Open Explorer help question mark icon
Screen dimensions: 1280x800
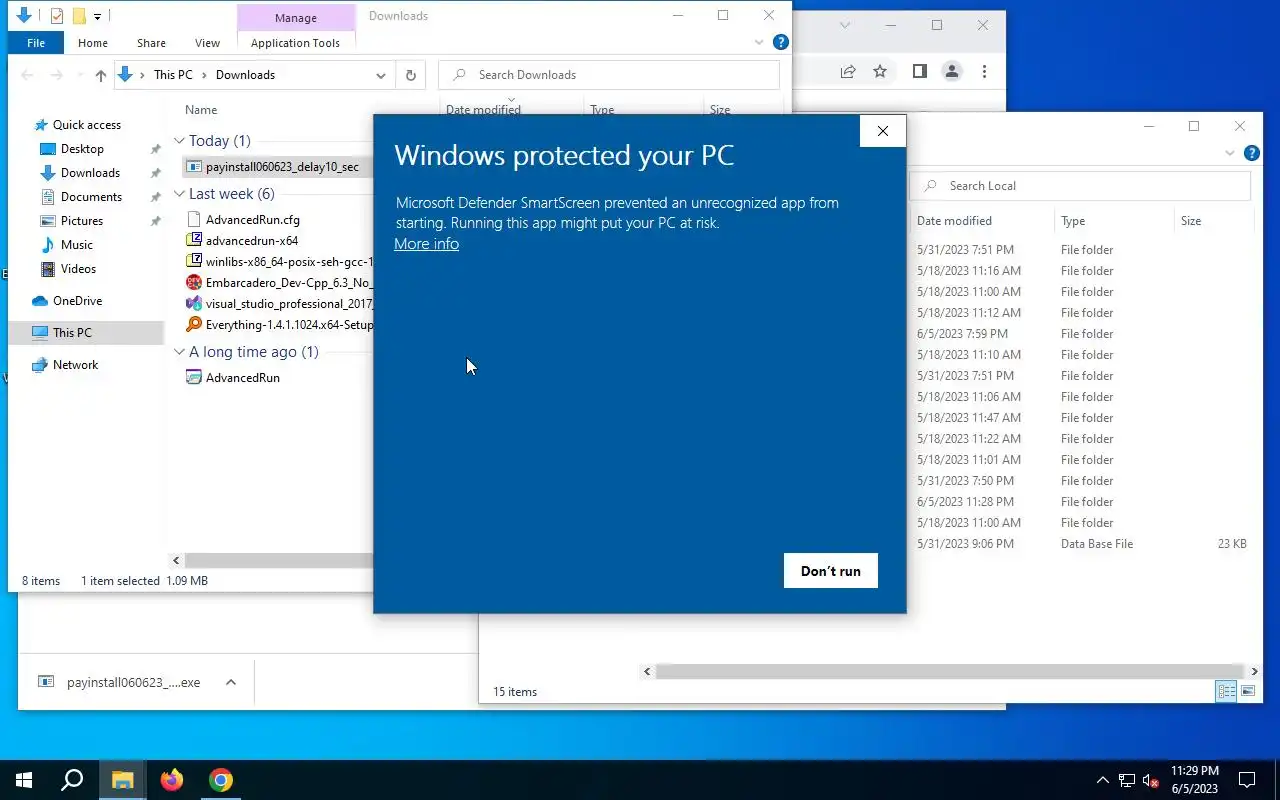click(x=781, y=42)
